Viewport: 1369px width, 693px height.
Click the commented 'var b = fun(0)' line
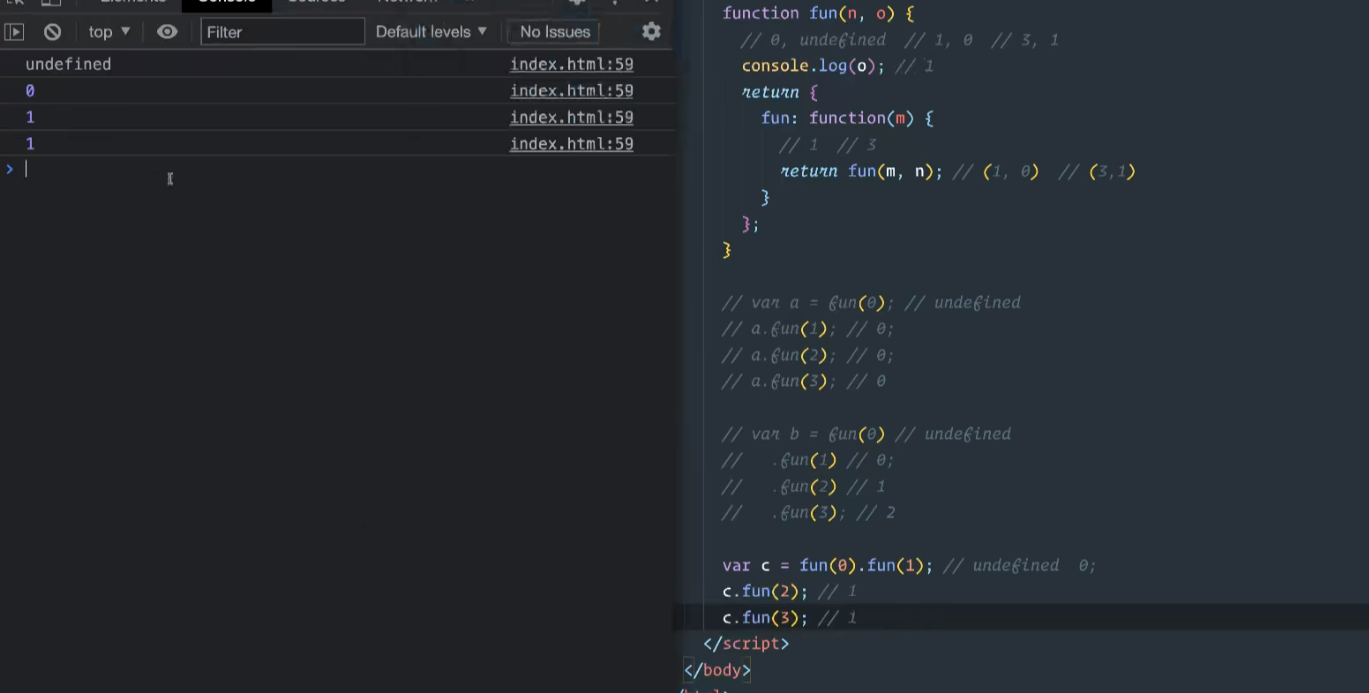[866, 434]
